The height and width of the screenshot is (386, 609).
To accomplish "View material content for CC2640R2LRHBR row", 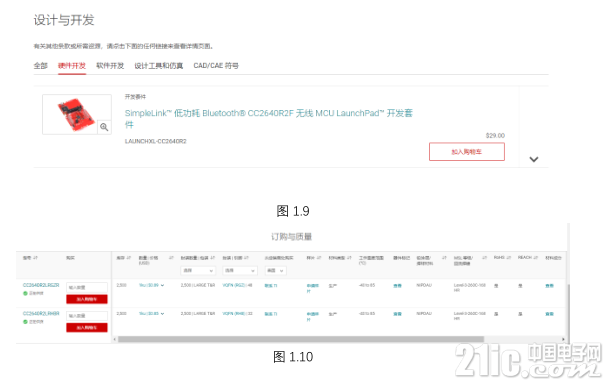I will pos(549,314).
